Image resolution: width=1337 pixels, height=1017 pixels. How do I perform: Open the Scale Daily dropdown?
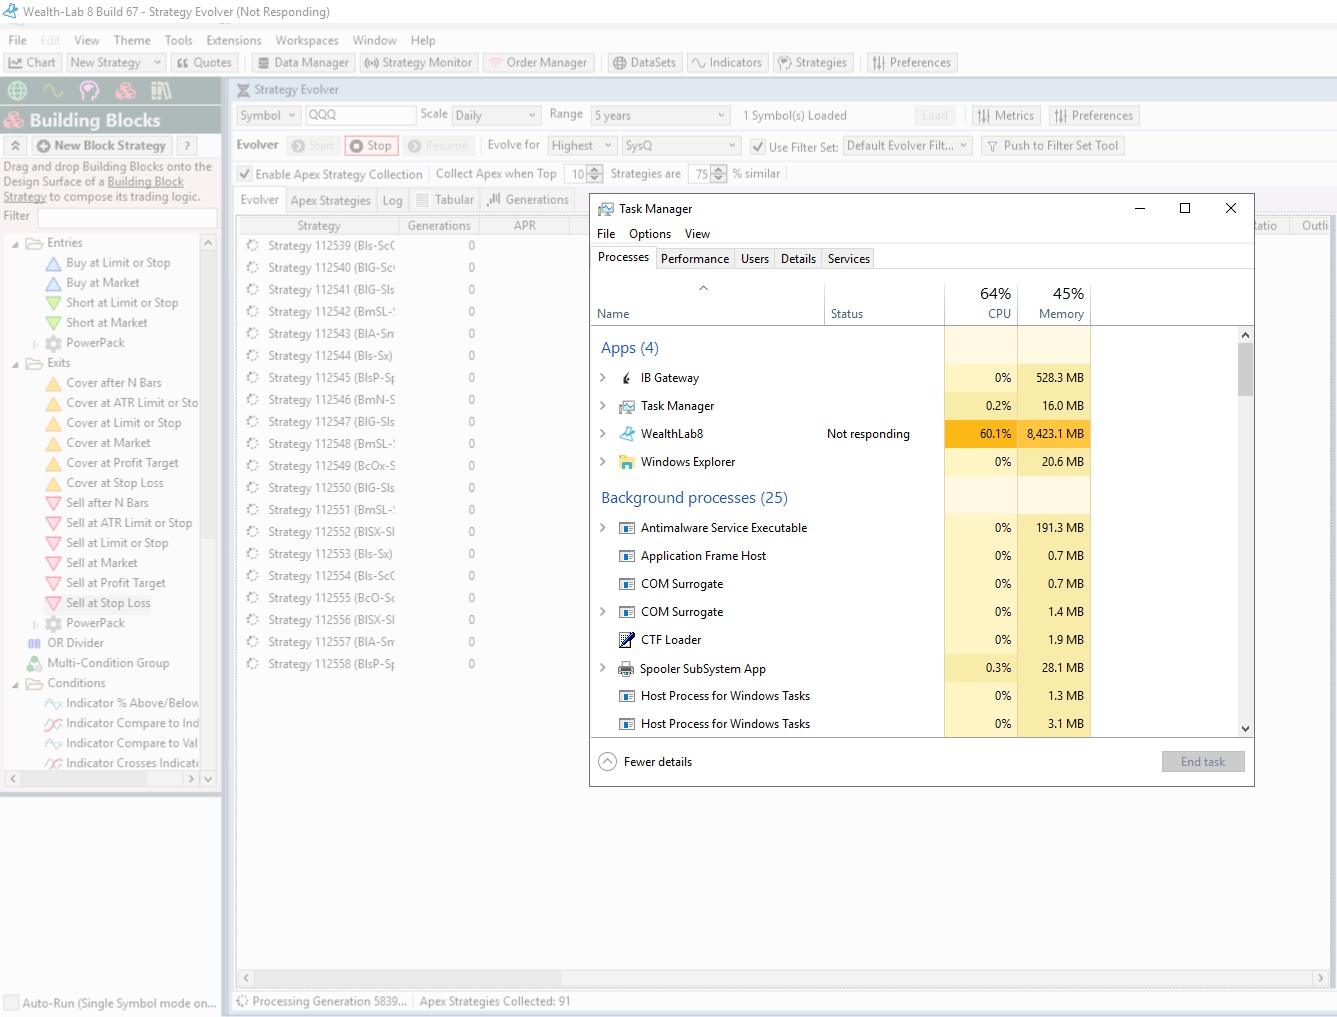496,116
